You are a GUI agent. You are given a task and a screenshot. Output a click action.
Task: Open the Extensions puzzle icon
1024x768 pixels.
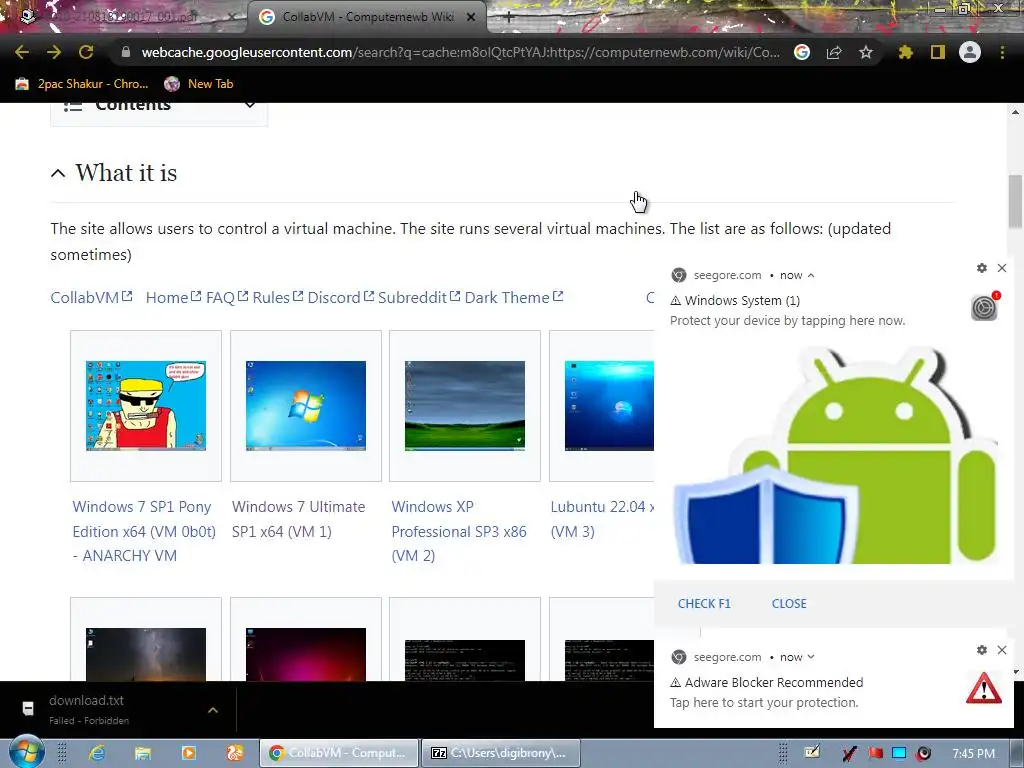pyautogui.click(x=905, y=52)
